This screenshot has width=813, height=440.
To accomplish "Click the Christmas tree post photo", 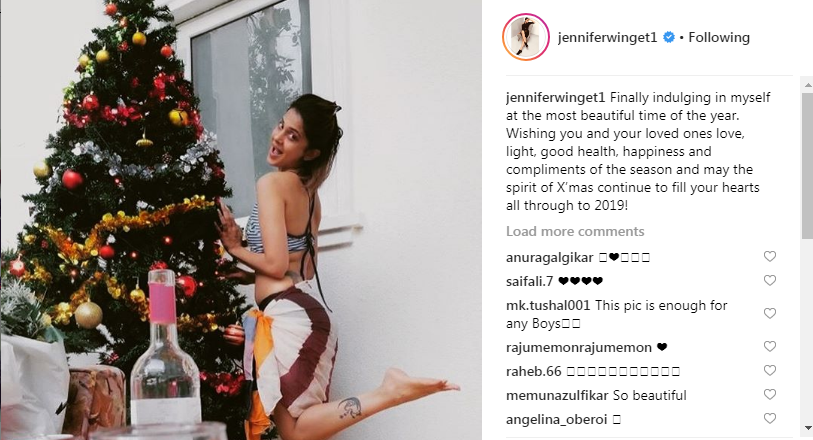I will pos(241,220).
